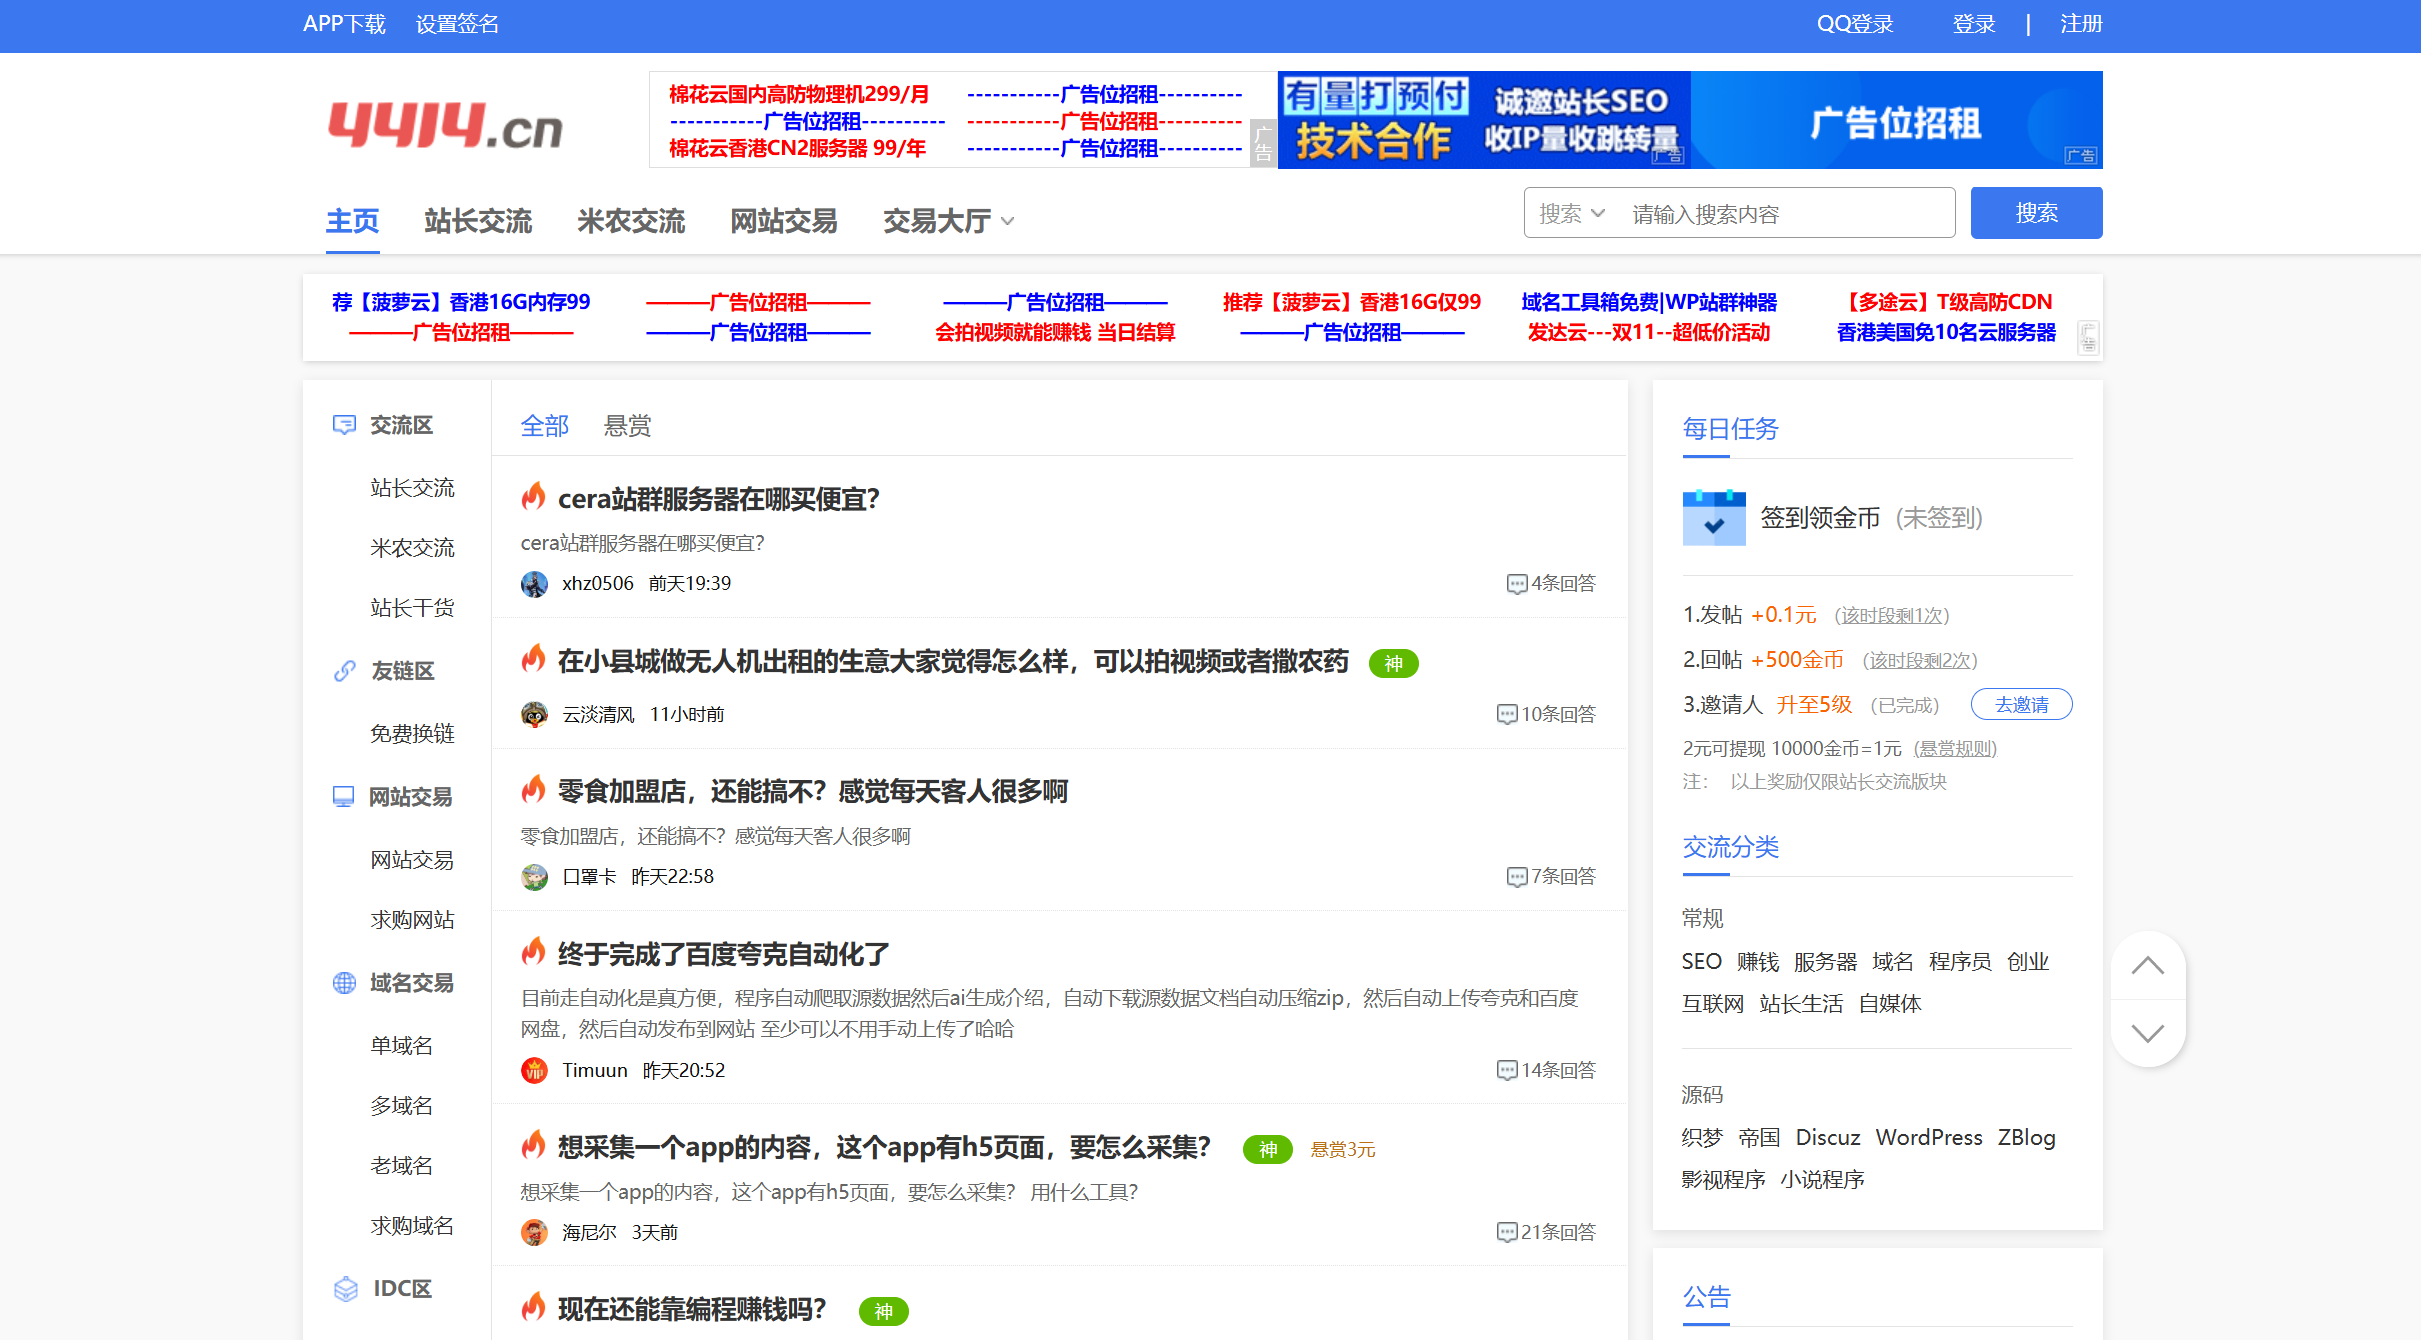2421x1340 pixels.
Task: Click the 域名交易 globe icon
Action: pyautogui.click(x=344, y=983)
